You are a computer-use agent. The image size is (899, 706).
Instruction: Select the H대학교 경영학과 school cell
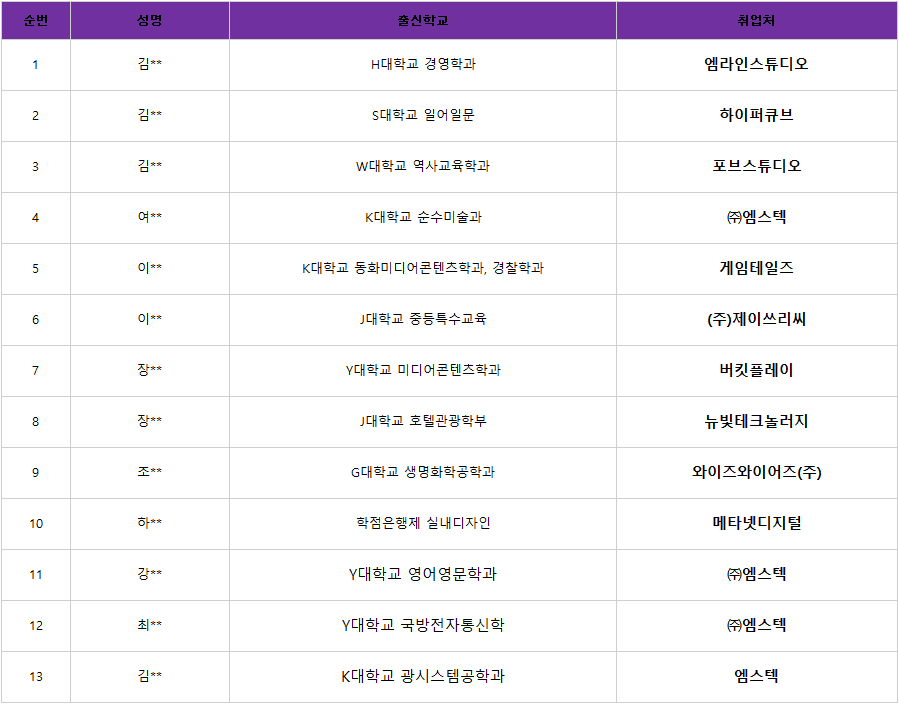422,65
